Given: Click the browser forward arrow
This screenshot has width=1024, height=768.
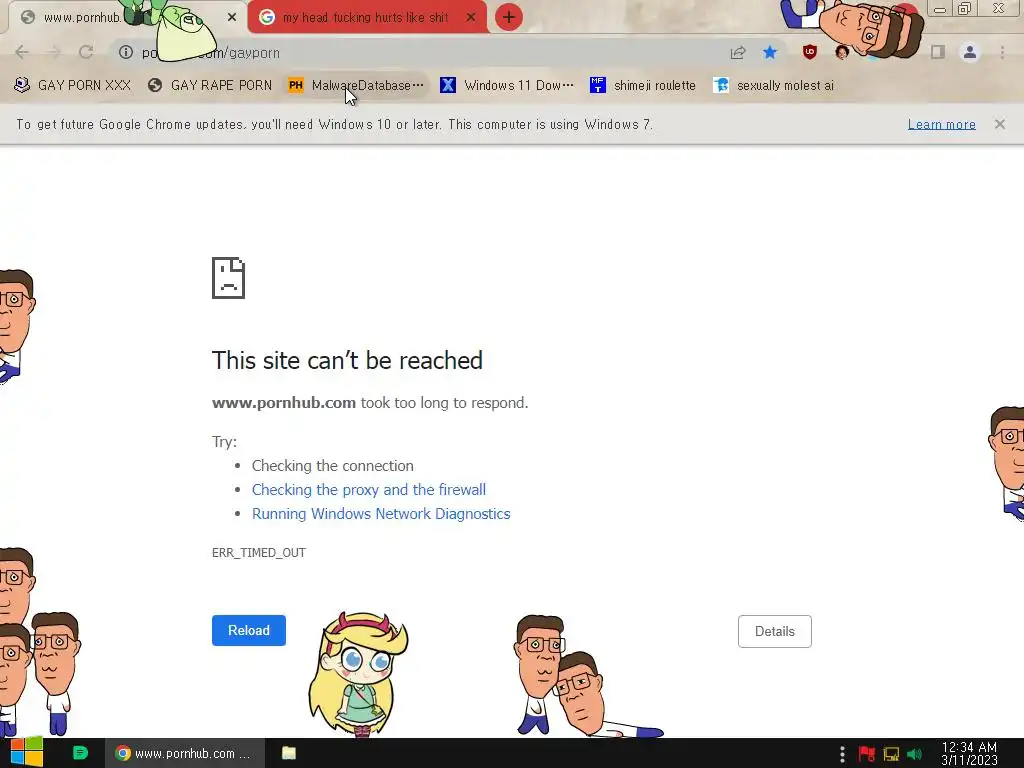Looking at the screenshot, I should [x=54, y=52].
